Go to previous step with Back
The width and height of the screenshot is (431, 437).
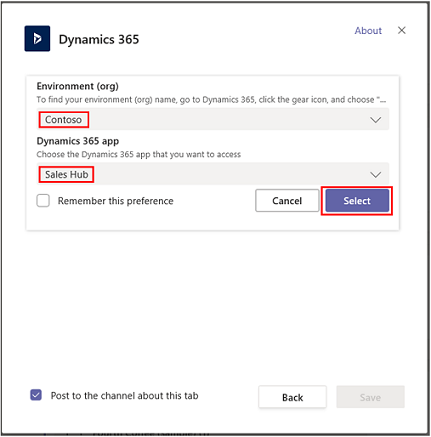(x=292, y=397)
